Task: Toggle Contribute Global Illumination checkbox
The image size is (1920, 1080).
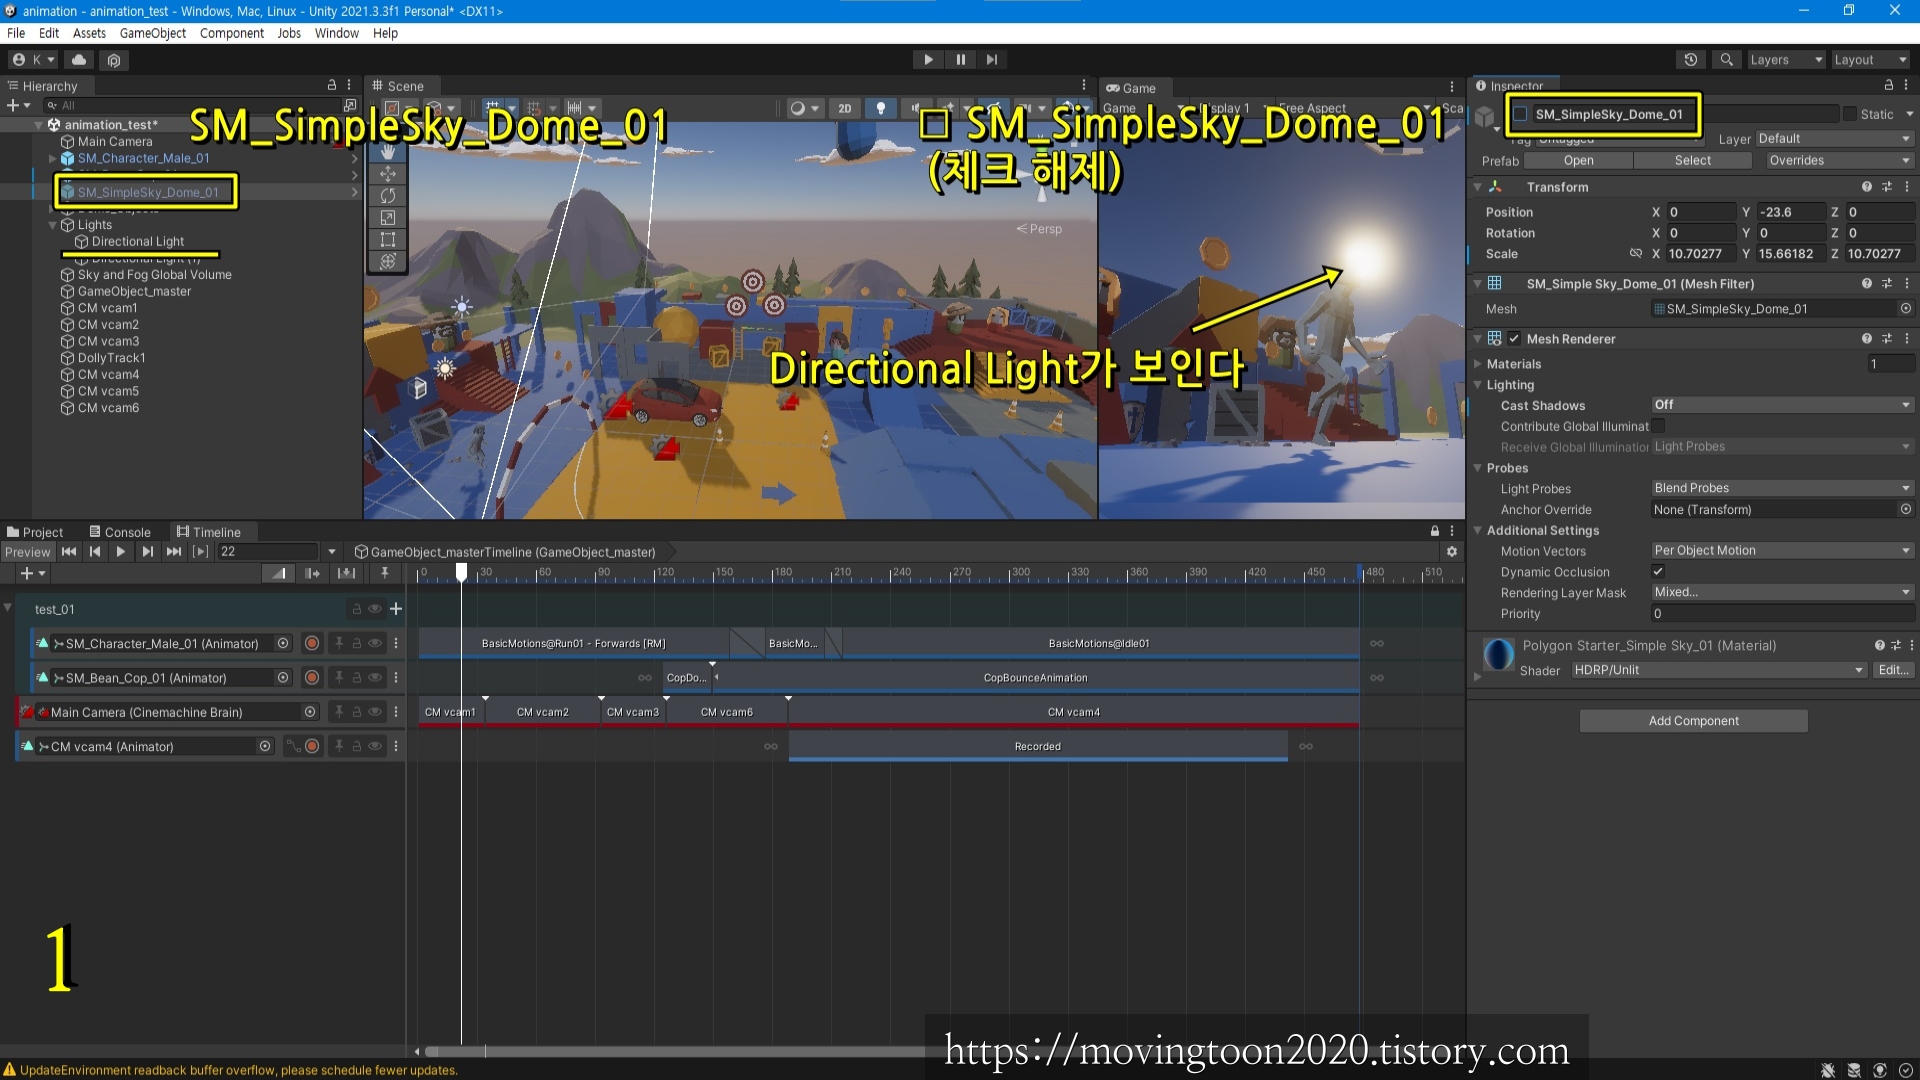Action: point(1658,426)
